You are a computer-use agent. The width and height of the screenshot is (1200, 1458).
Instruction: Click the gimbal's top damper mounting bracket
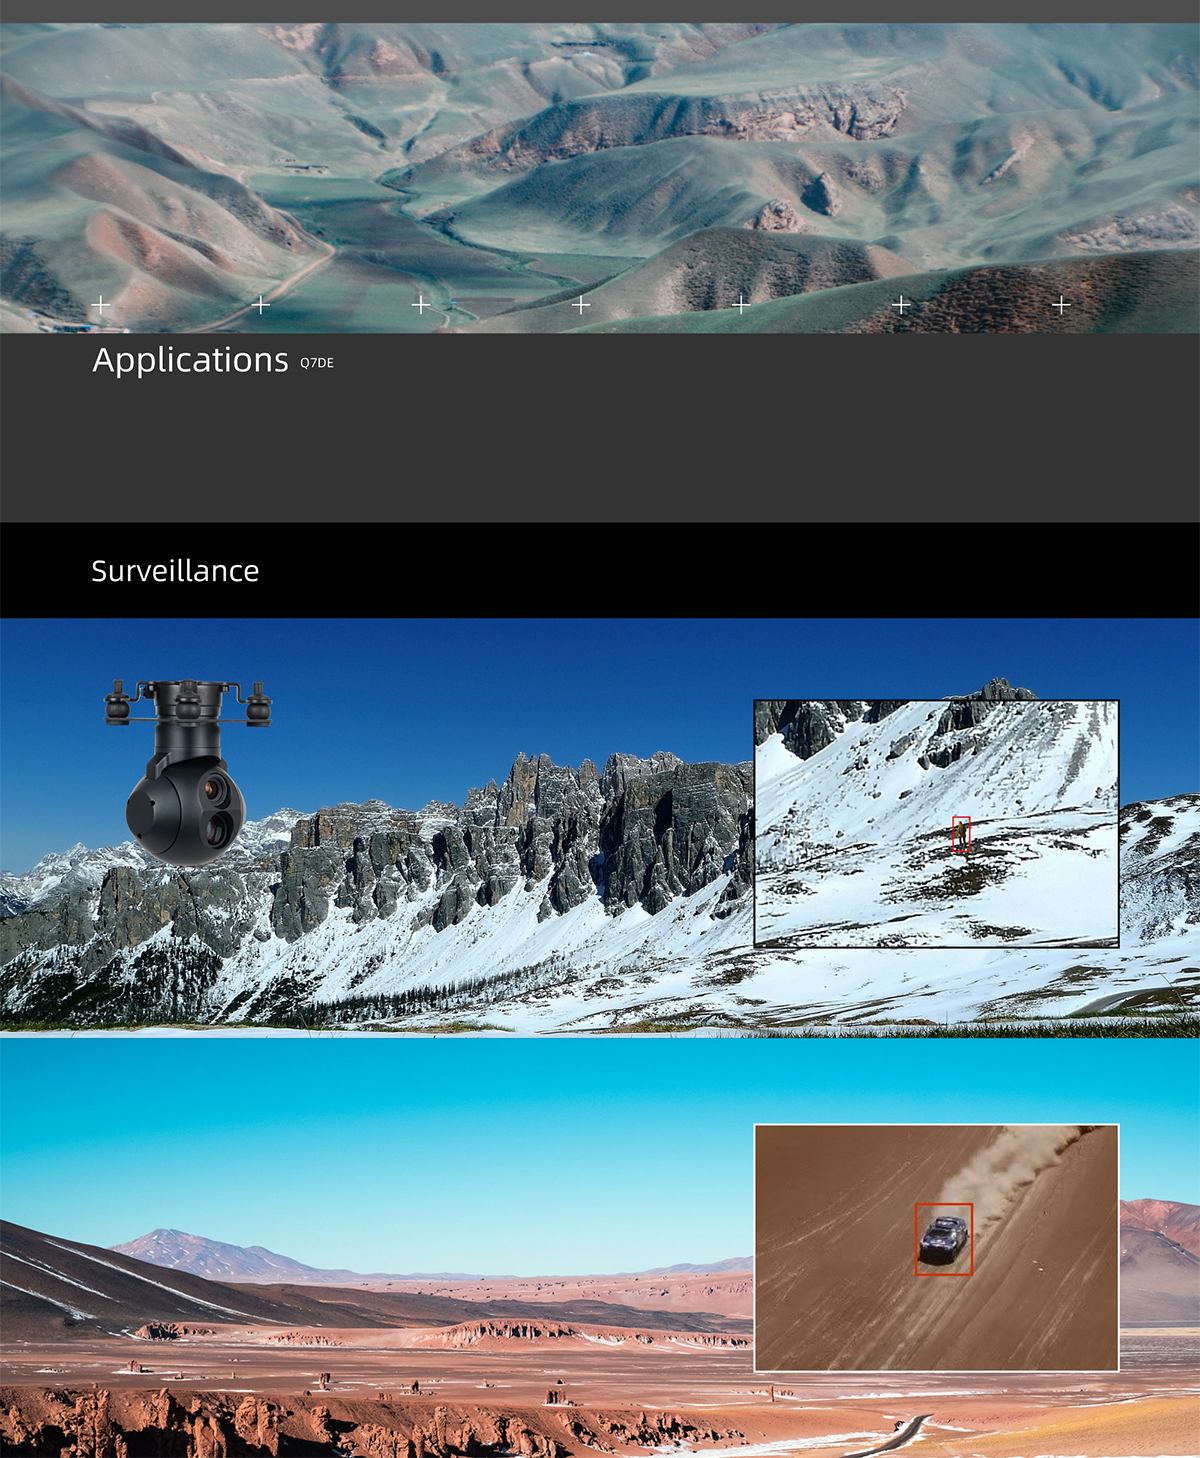(x=188, y=699)
